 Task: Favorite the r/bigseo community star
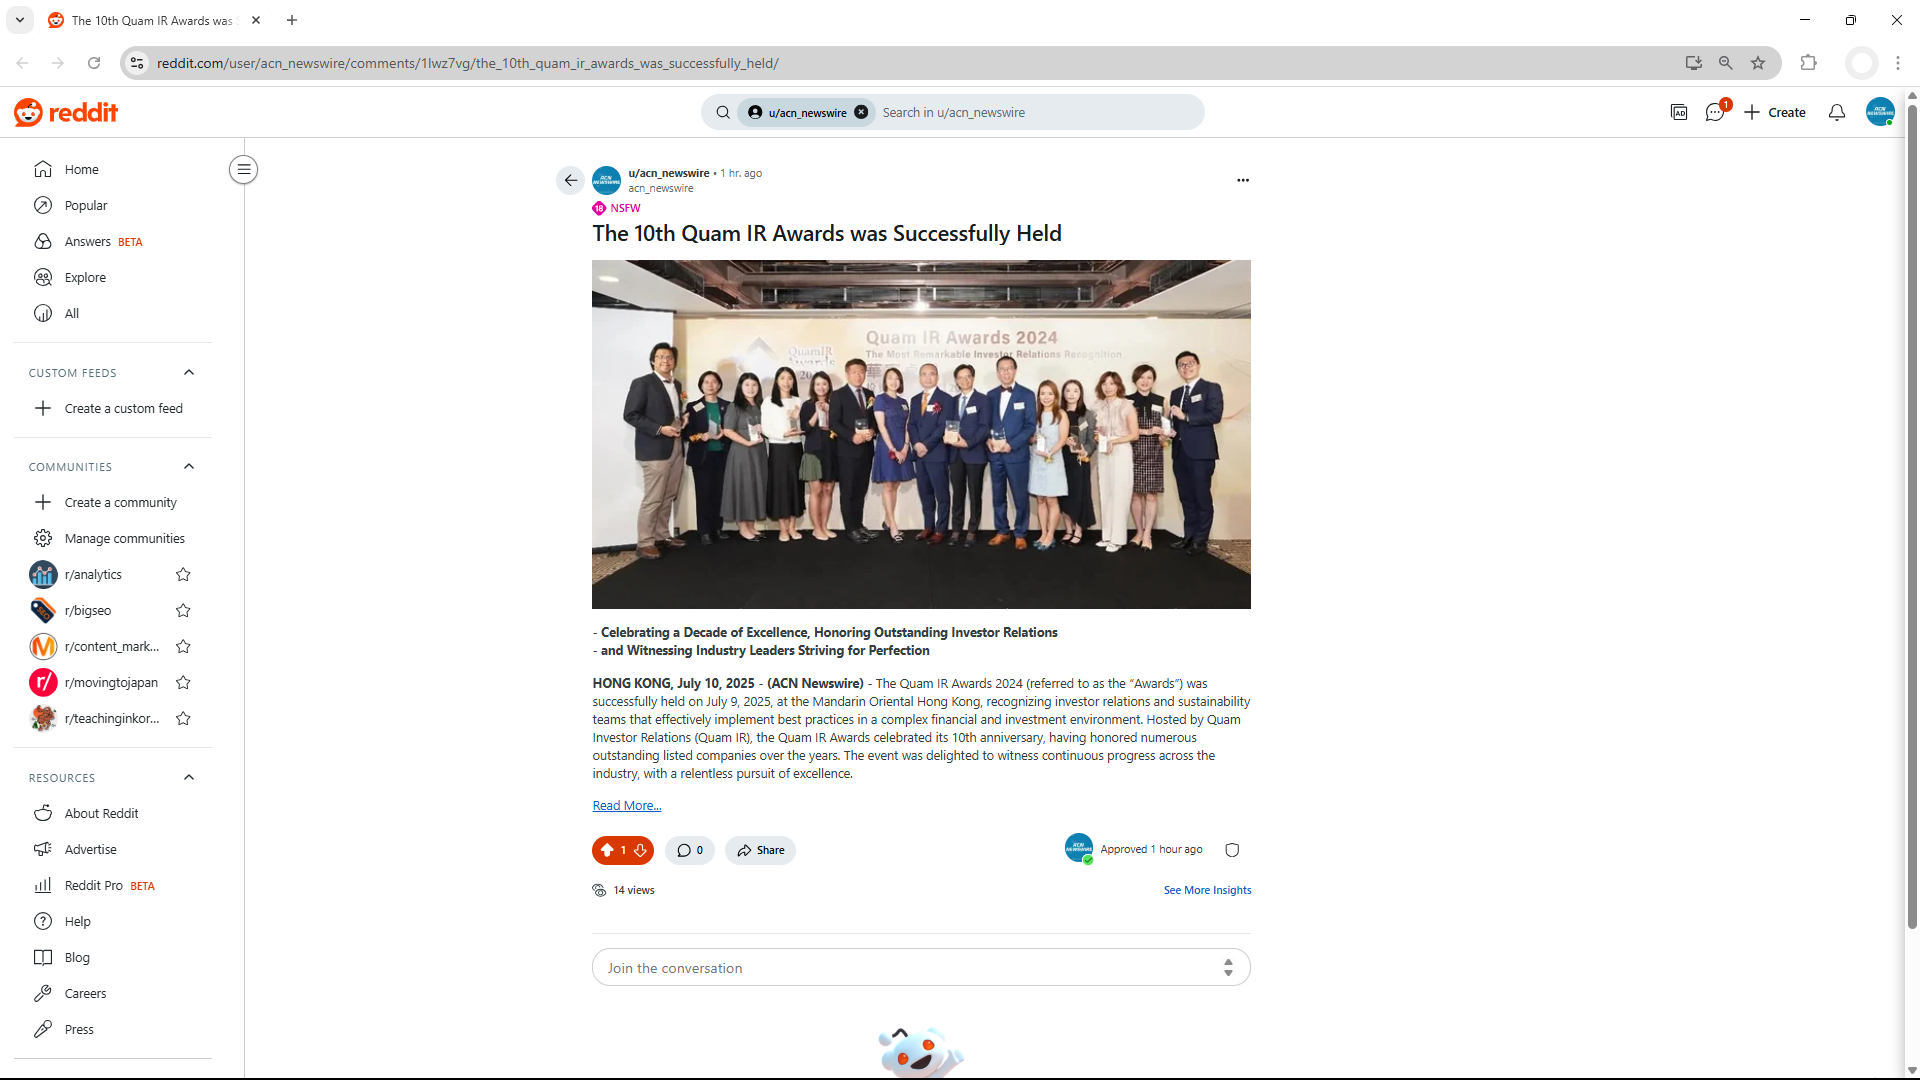tap(183, 610)
